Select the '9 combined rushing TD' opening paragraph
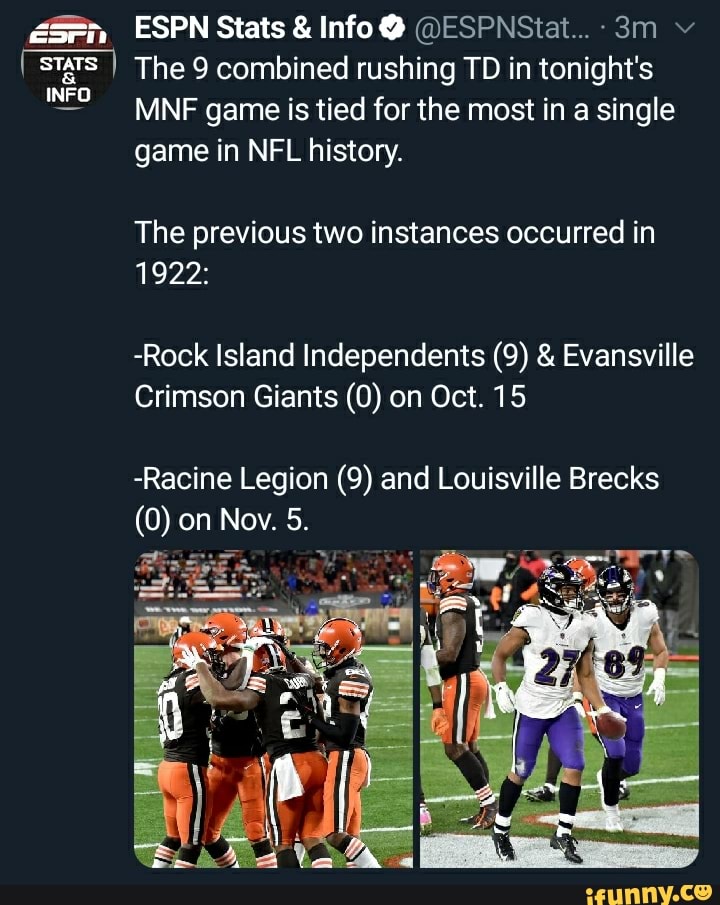 click(x=405, y=110)
